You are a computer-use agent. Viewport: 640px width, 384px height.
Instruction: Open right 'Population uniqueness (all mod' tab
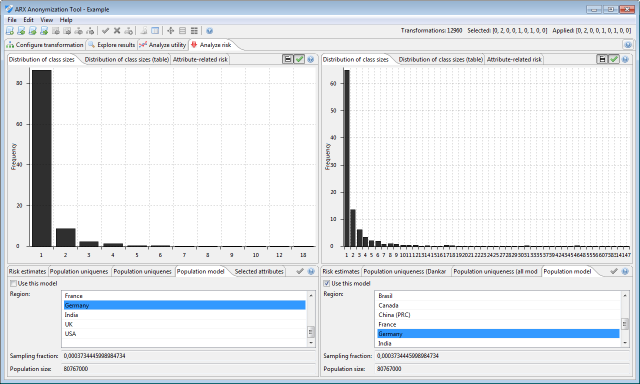tap(496, 271)
